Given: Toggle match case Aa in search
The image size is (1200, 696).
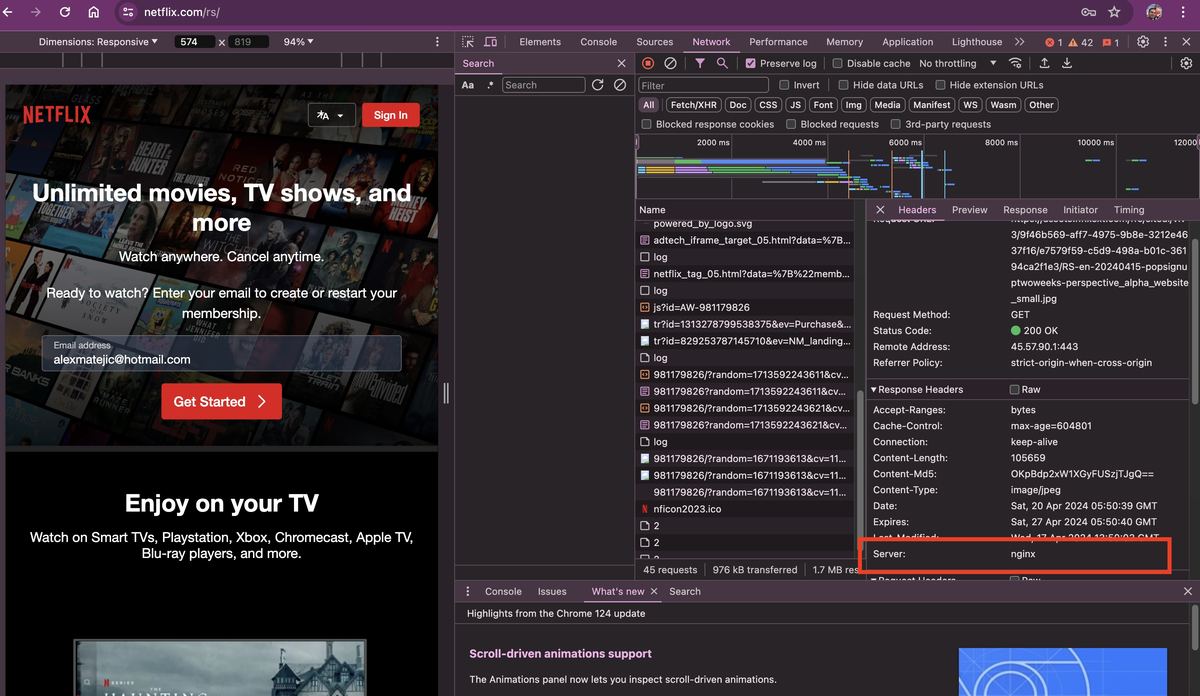Looking at the screenshot, I should tap(468, 85).
